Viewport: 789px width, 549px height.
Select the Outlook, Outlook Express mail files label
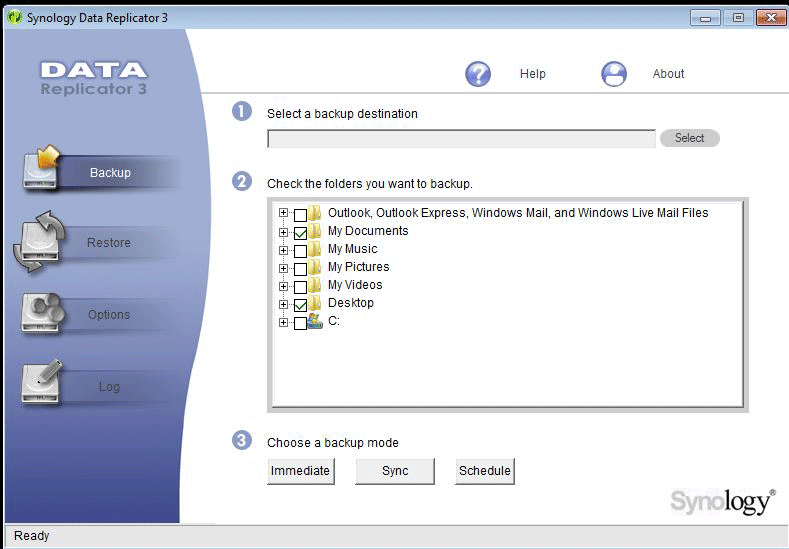[x=518, y=213]
